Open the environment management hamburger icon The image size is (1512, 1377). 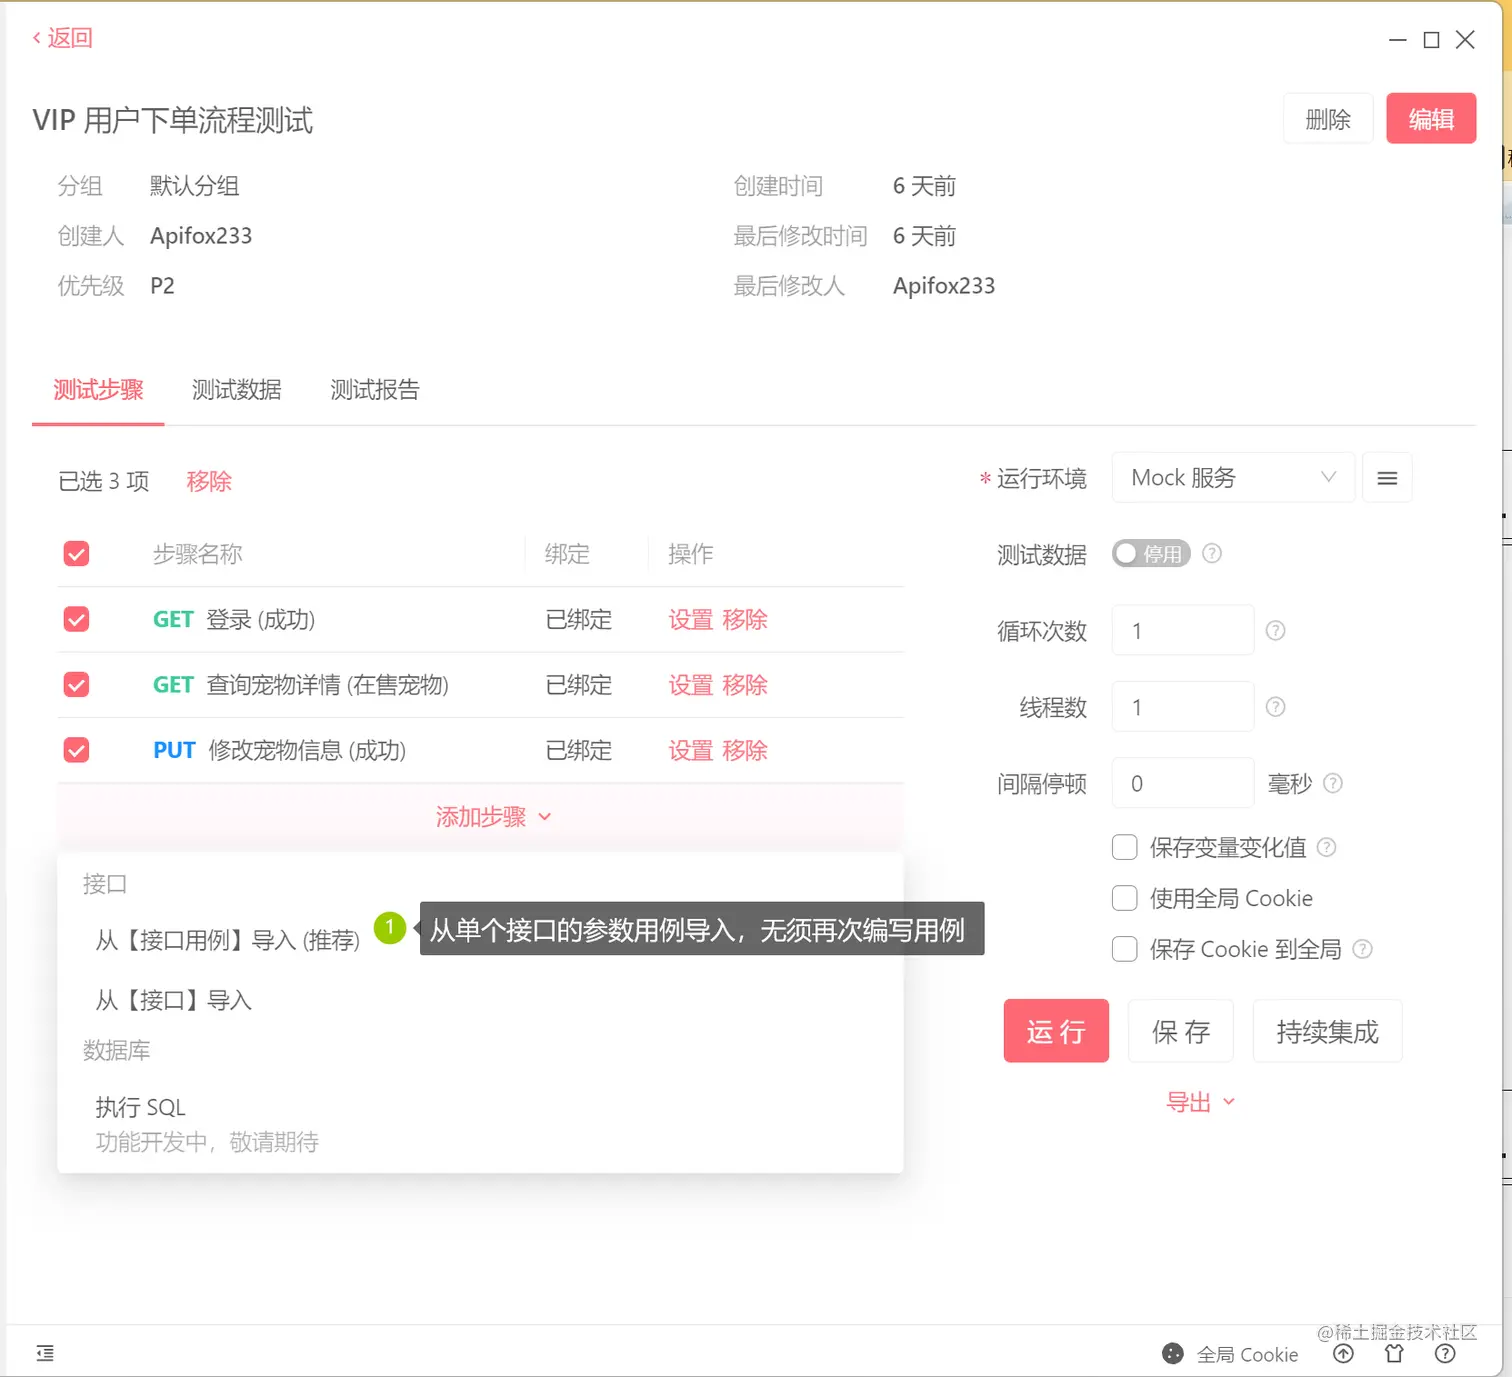coord(1387,478)
